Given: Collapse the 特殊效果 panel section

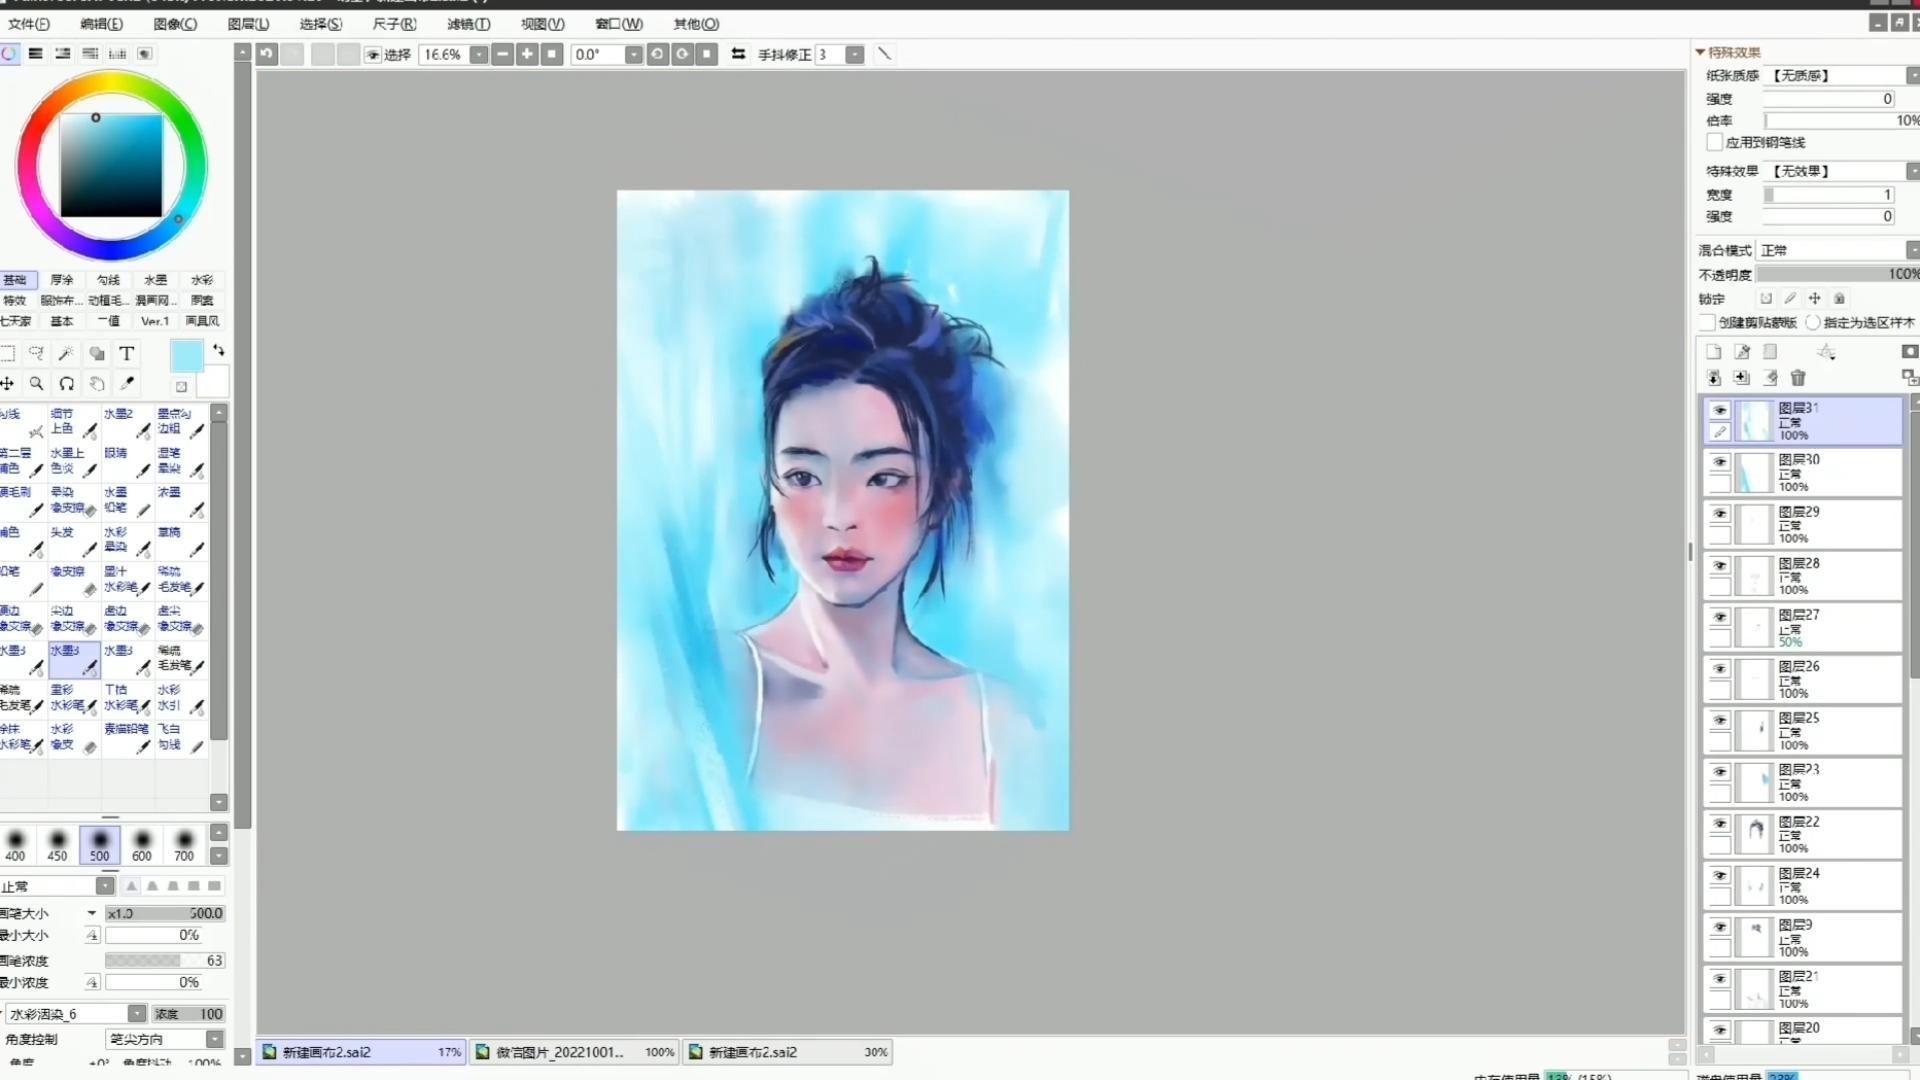Looking at the screenshot, I should (x=1700, y=52).
